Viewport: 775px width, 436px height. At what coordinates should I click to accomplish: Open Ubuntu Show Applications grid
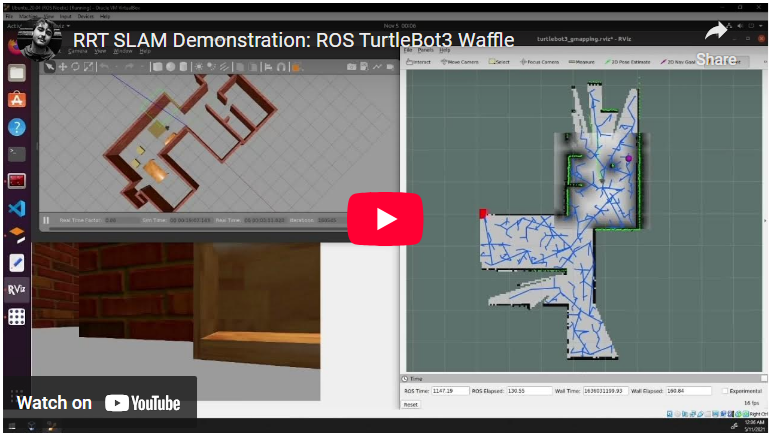[x=16, y=316]
